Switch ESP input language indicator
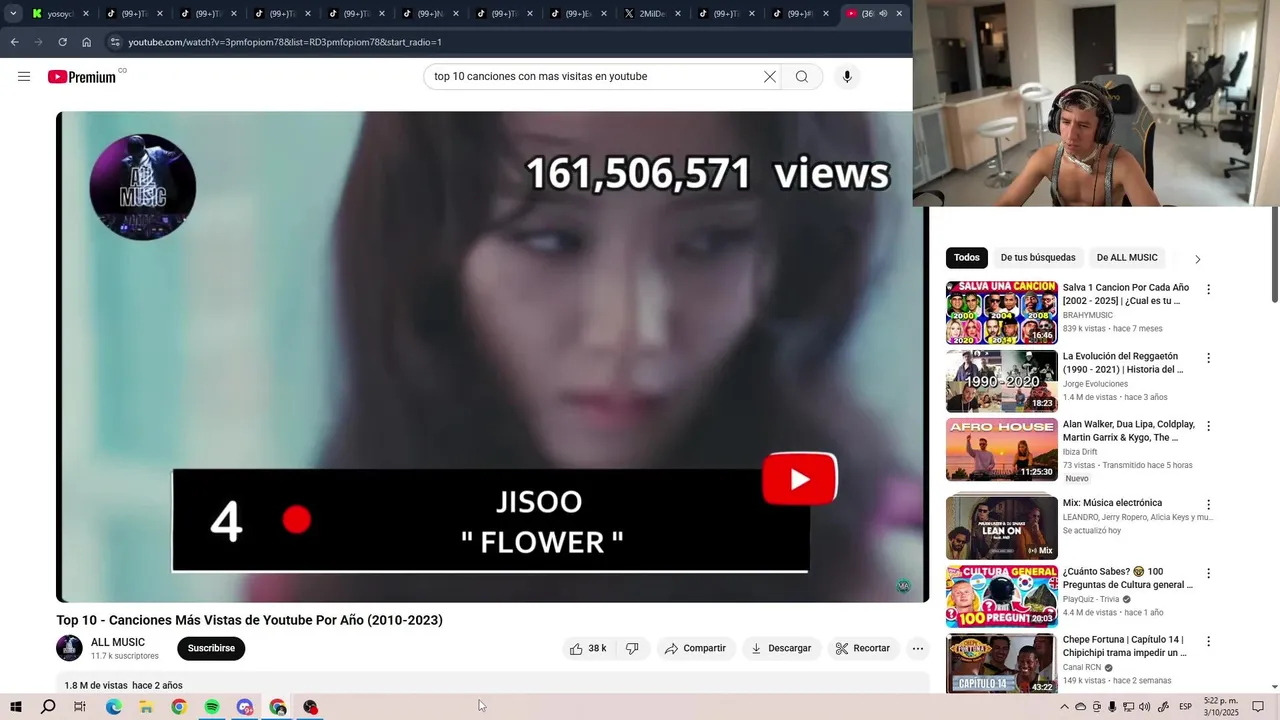Image resolution: width=1280 pixels, height=720 pixels. coord(1185,707)
